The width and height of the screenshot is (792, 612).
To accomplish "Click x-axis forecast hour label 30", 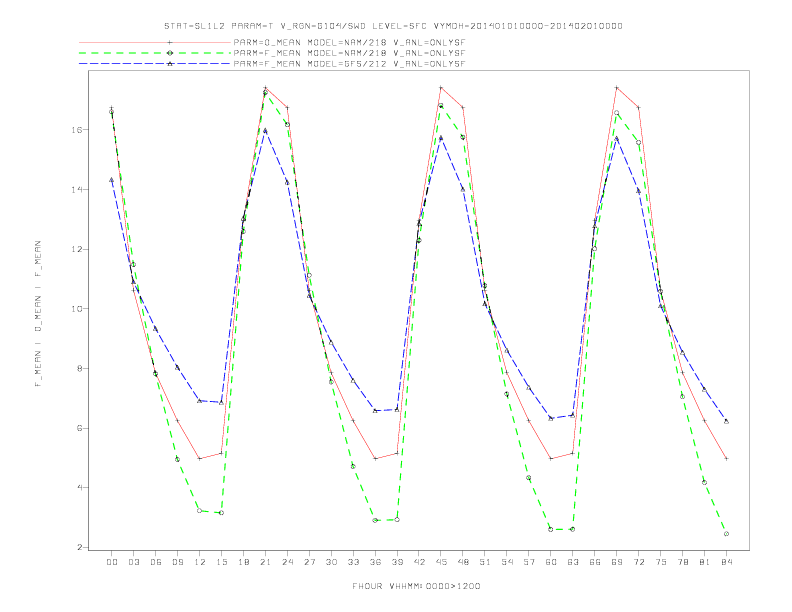I will pyautogui.click(x=331, y=562).
